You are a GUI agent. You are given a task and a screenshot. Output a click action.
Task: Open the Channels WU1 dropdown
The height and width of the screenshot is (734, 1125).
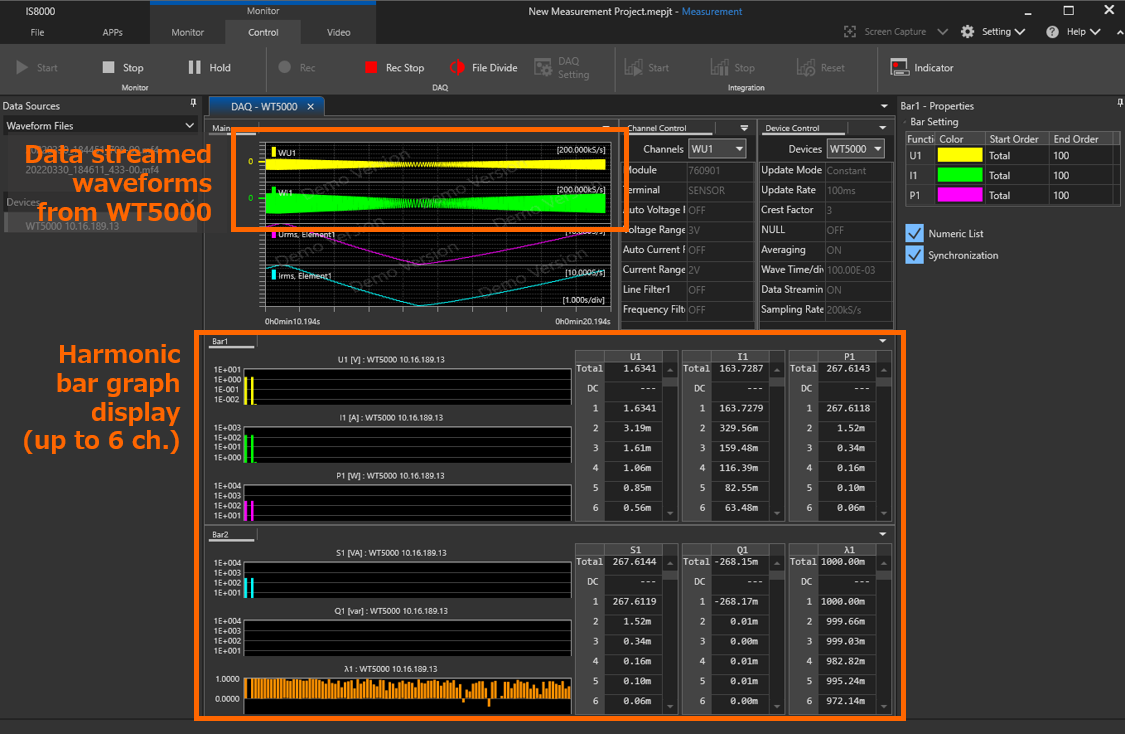(717, 149)
